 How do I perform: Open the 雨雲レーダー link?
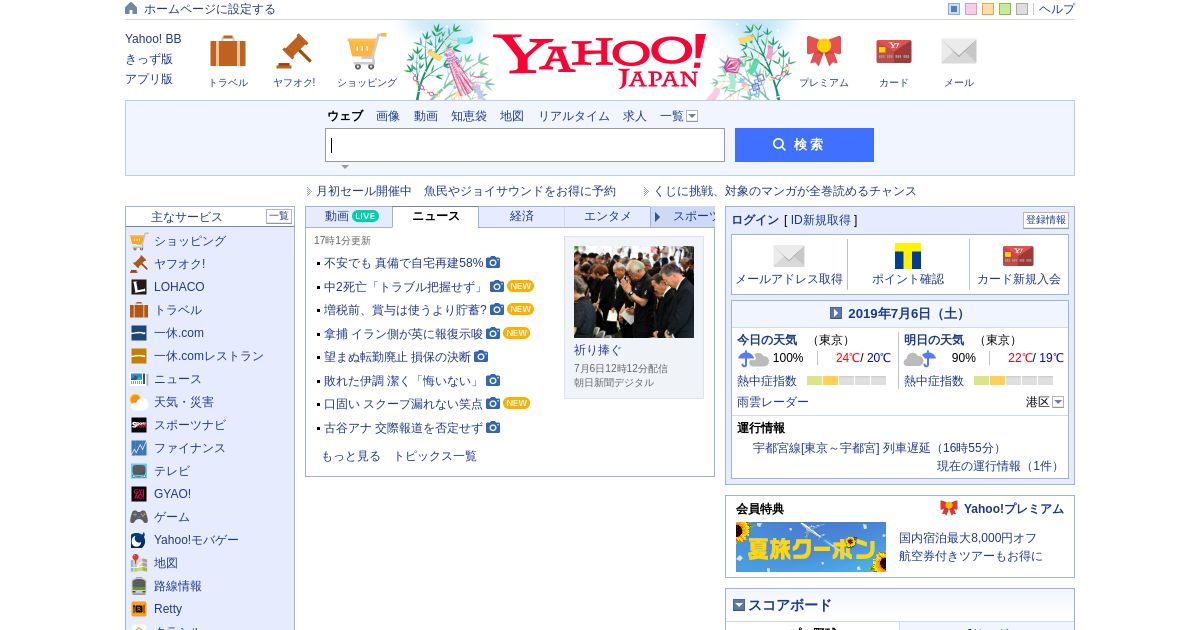coord(773,402)
